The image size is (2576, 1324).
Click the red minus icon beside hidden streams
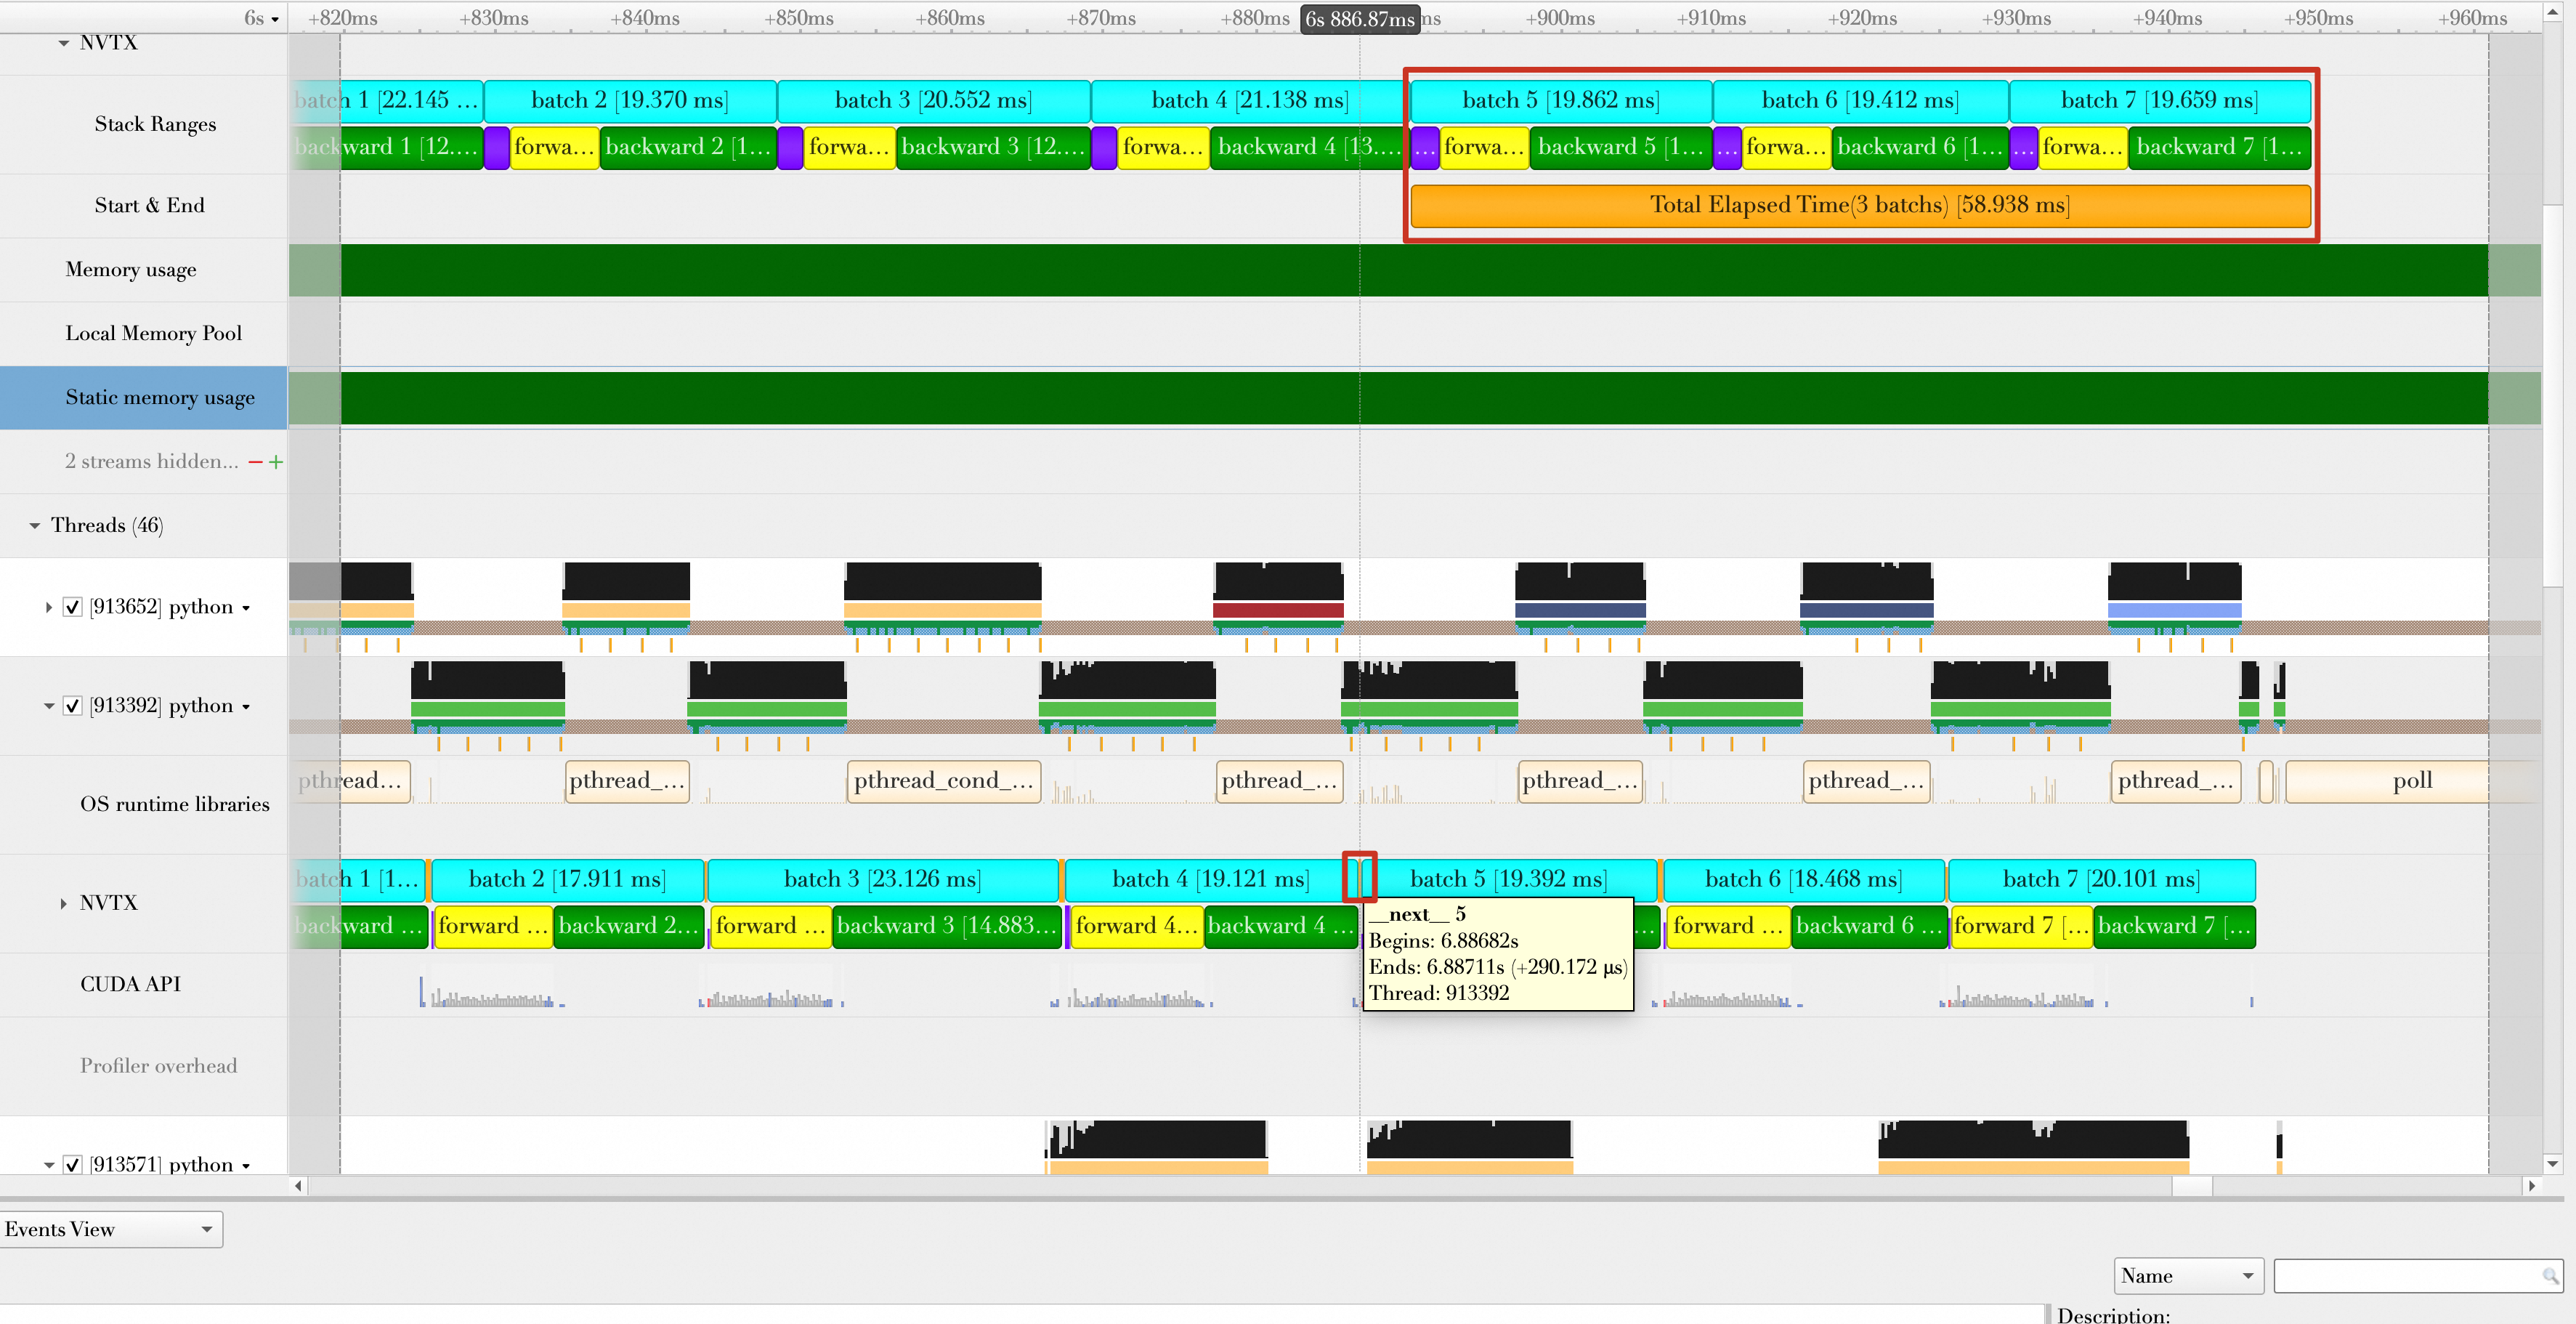tap(255, 462)
